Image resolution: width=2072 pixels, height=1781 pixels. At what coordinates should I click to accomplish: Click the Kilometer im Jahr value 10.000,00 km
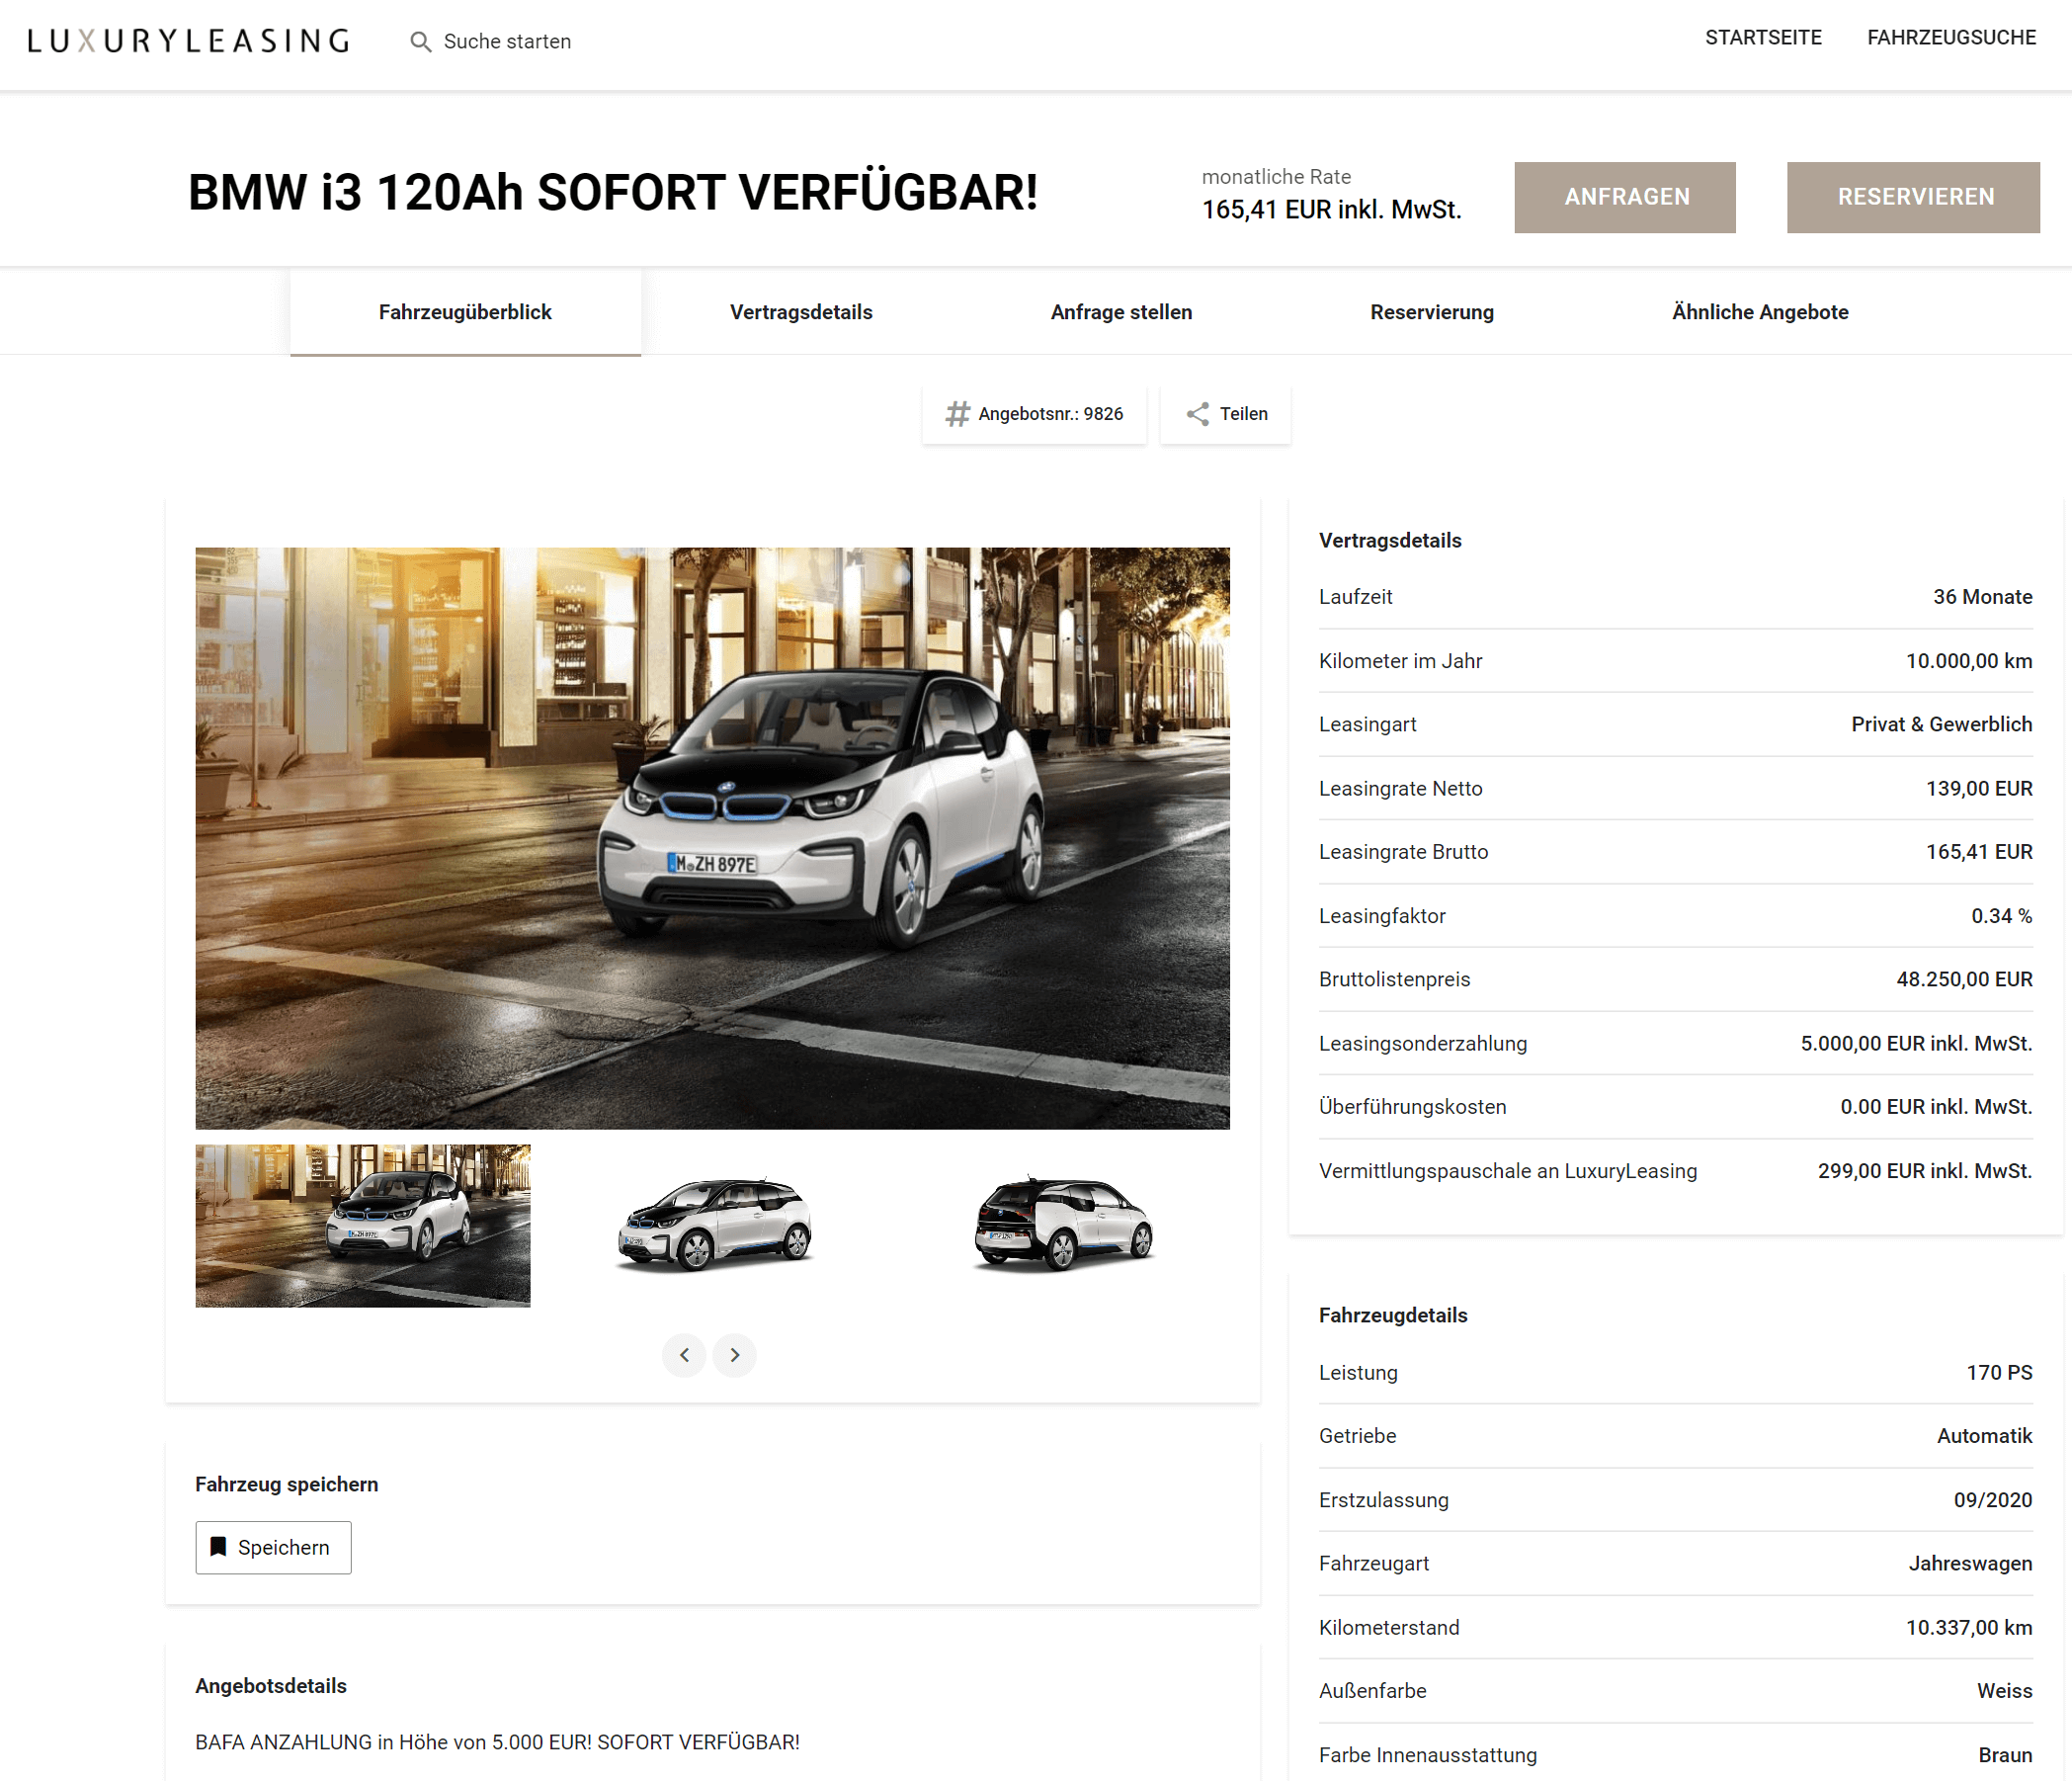click(1968, 661)
